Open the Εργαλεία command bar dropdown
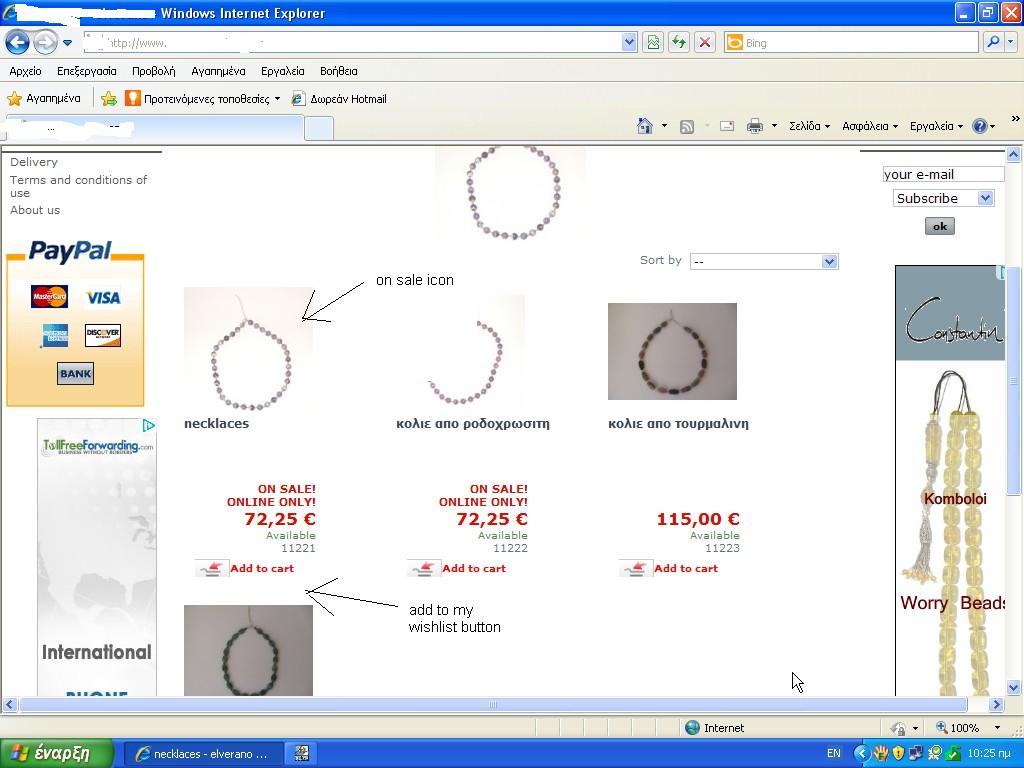 coord(936,126)
